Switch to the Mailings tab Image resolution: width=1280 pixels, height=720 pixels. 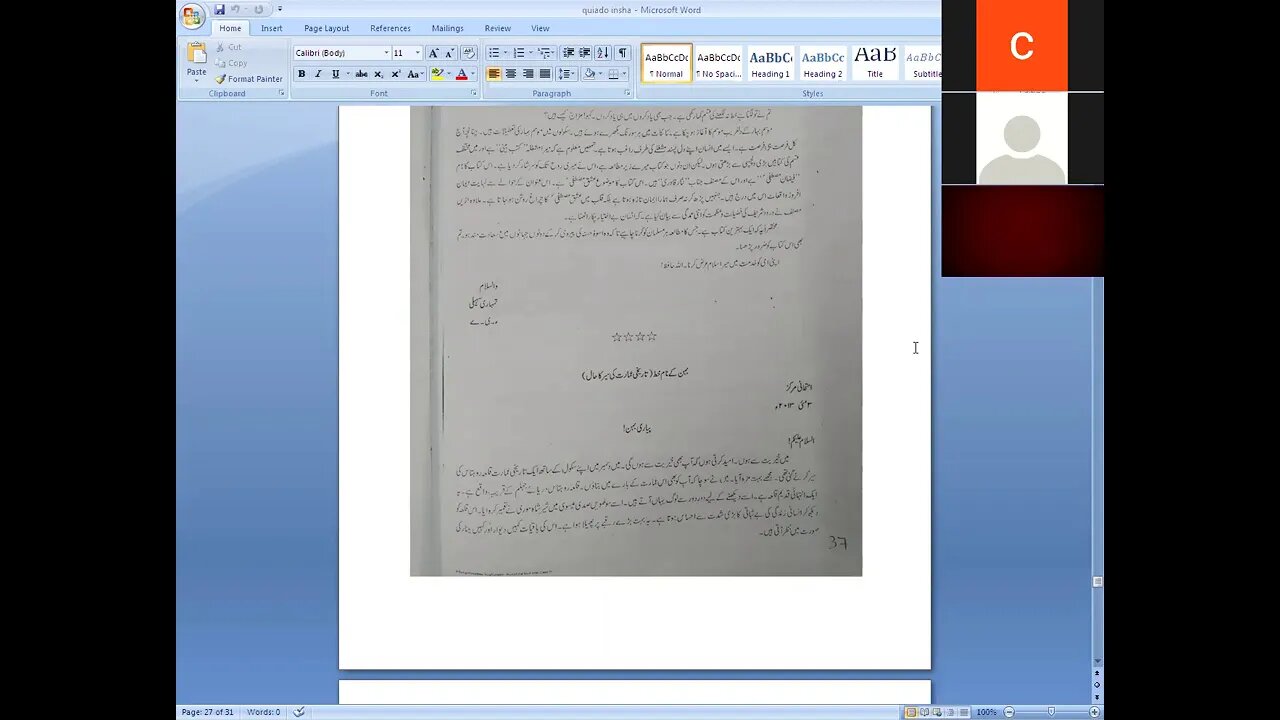(x=447, y=28)
